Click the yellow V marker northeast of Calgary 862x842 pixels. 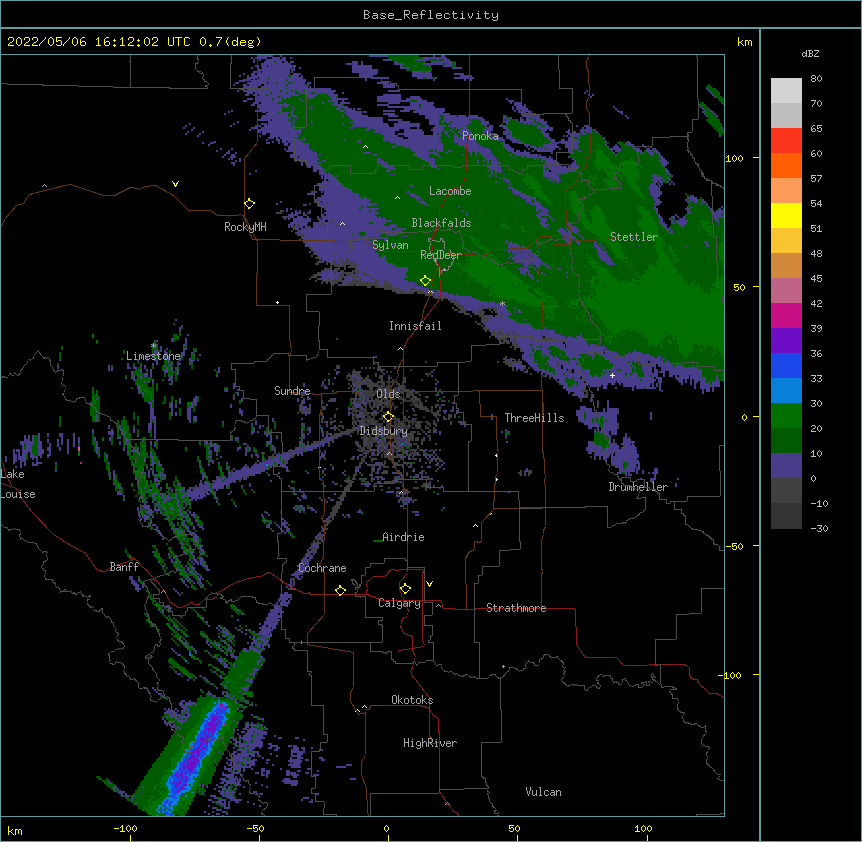pos(429,584)
